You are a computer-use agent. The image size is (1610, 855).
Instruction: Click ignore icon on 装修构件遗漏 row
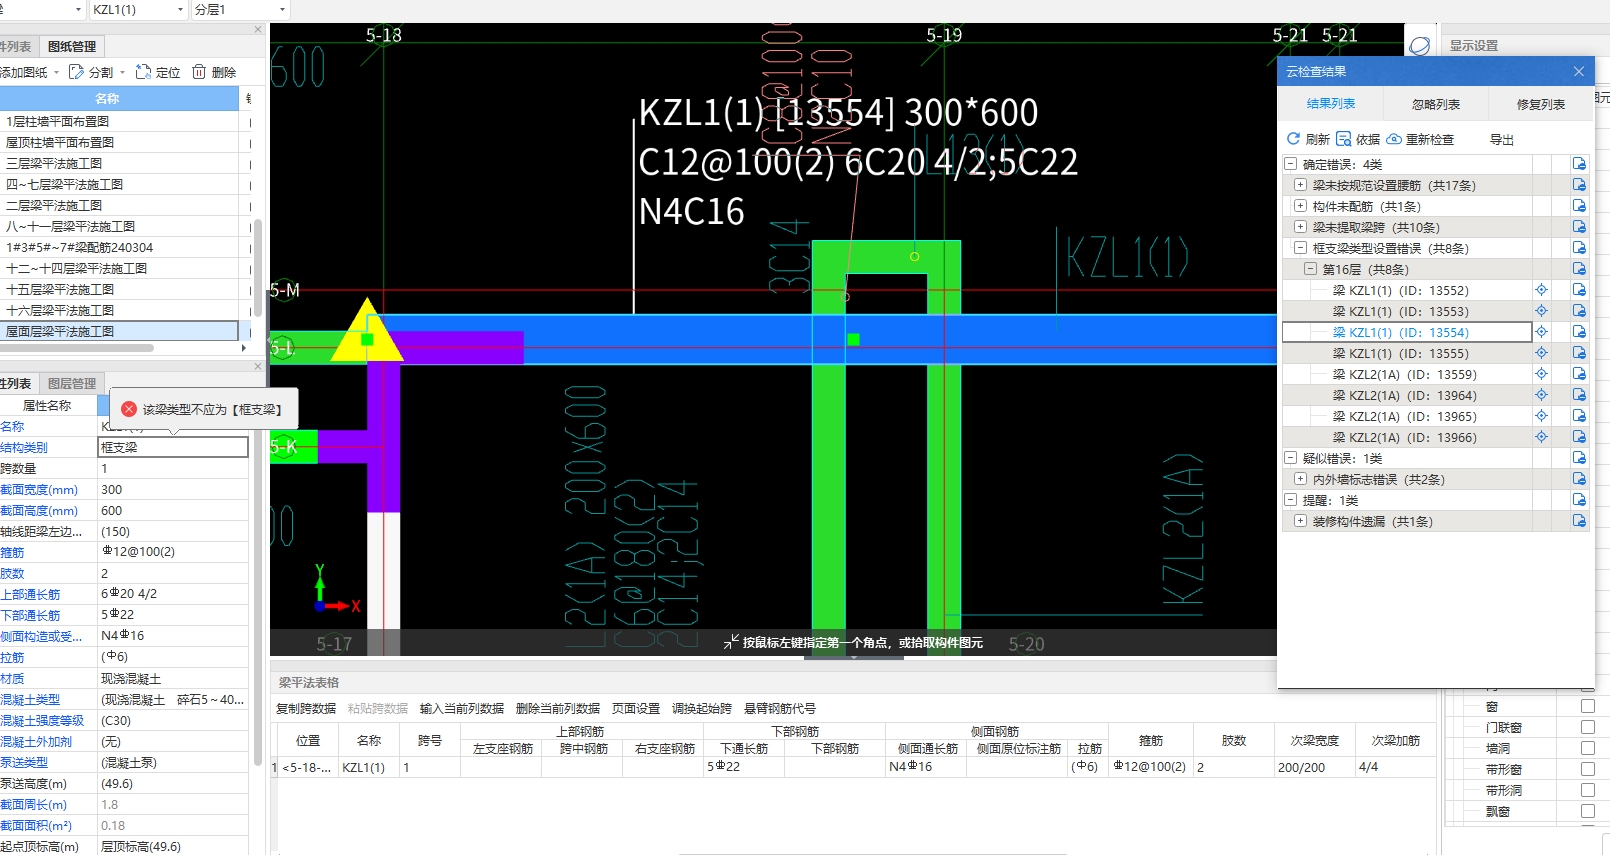(1579, 521)
